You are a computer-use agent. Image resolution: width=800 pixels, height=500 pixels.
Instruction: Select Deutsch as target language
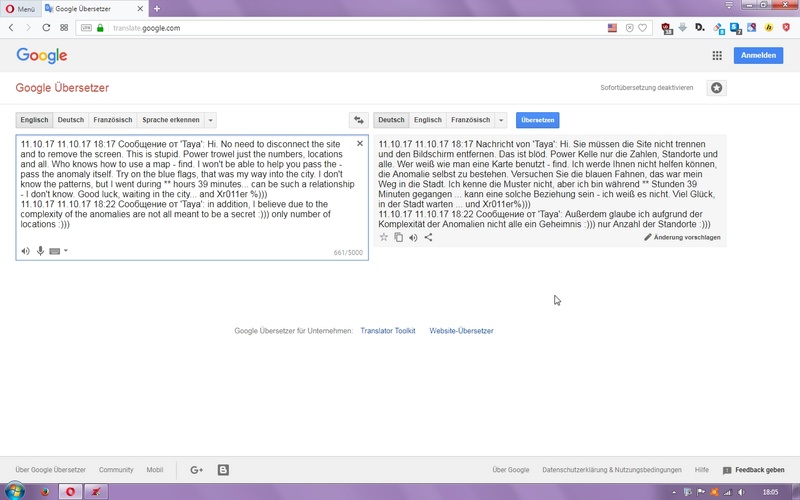[x=391, y=120]
